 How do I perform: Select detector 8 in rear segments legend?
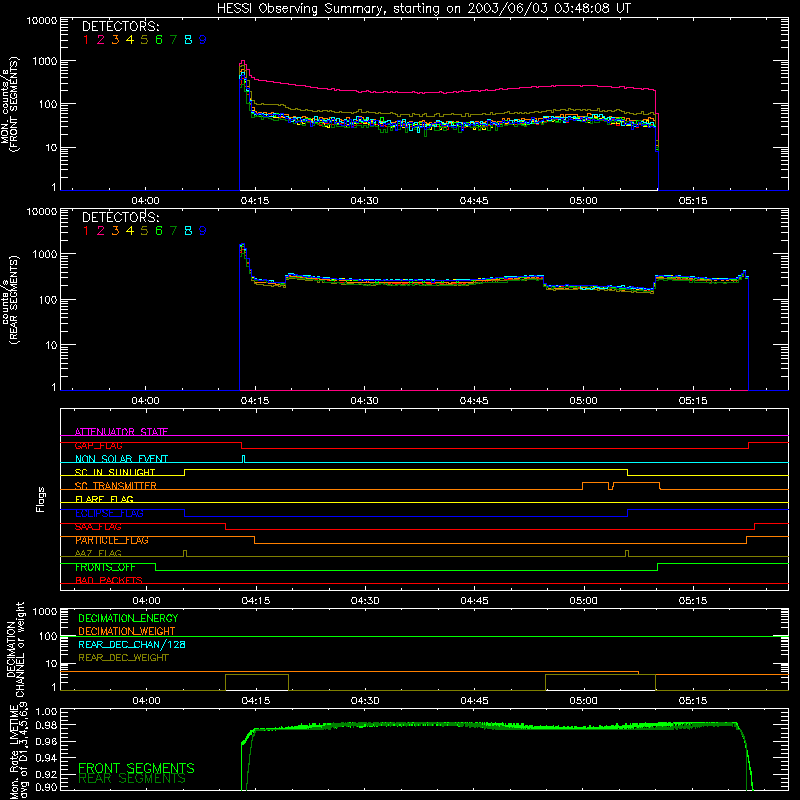point(188,231)
